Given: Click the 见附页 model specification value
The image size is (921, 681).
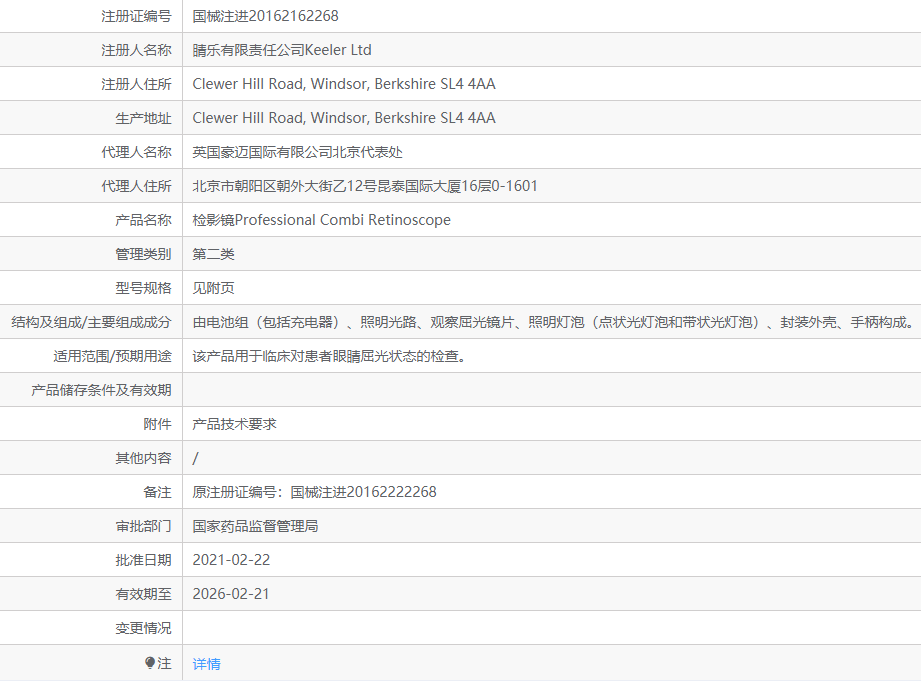Looking at the screenshot, I should (214, 288).
